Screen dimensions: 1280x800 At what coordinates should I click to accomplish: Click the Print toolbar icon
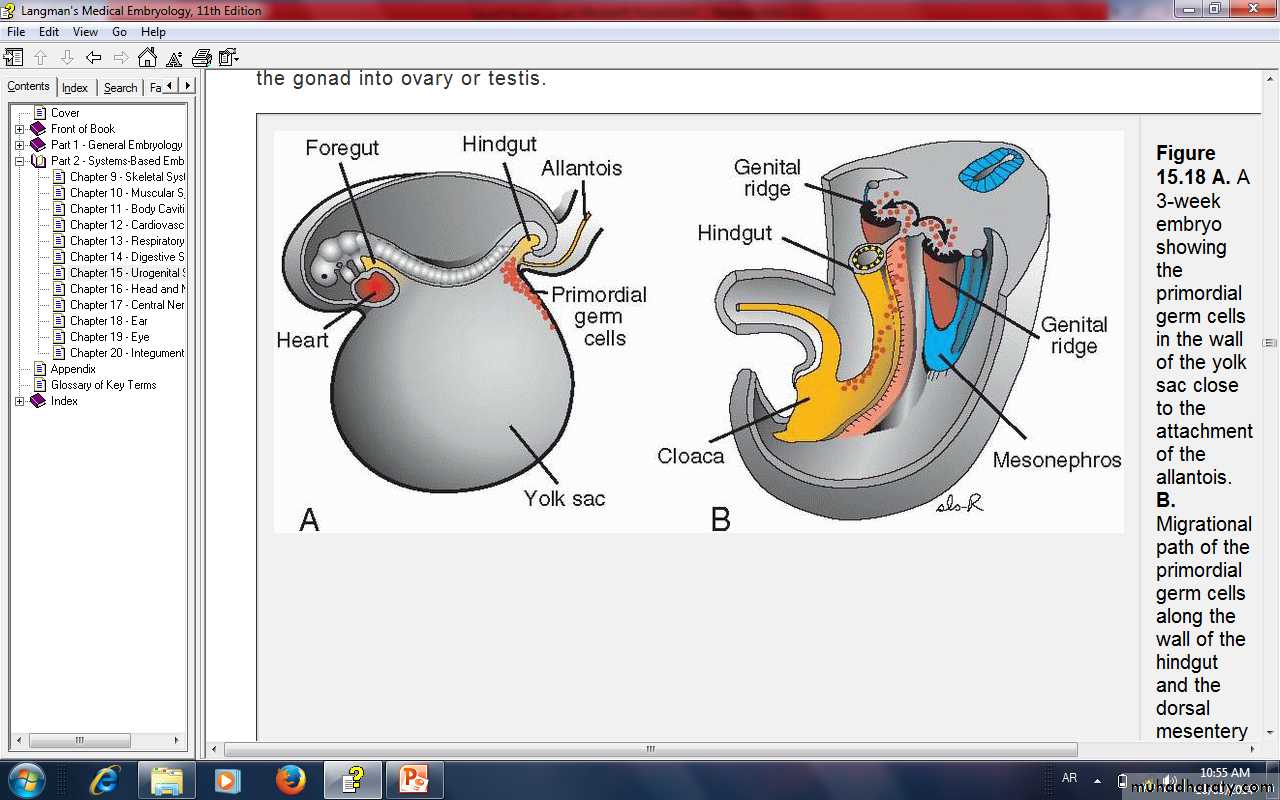[x=202, y=57]
